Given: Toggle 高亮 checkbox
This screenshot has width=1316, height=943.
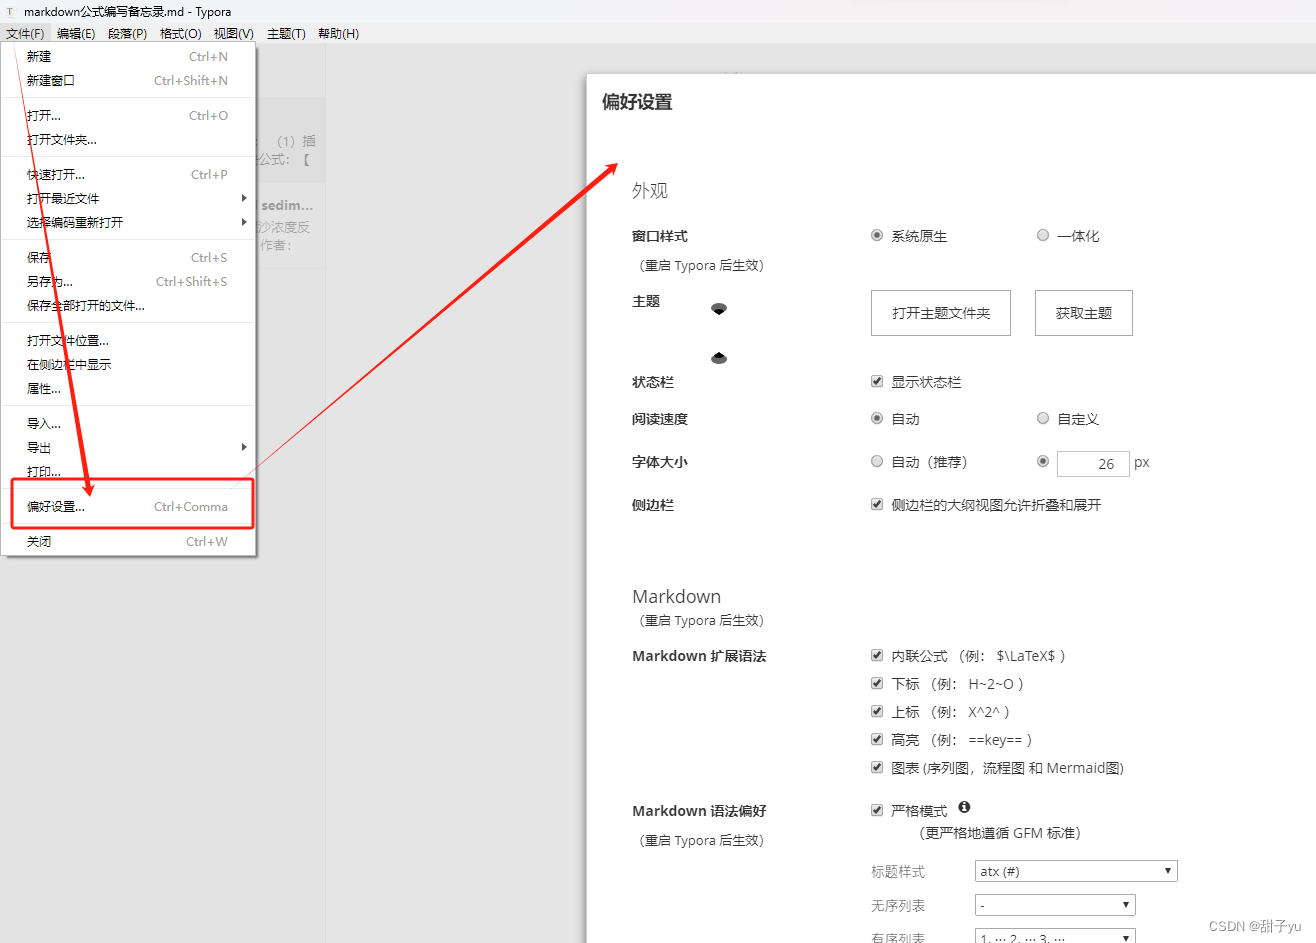Looking at the screenshot, I should 877,740.
